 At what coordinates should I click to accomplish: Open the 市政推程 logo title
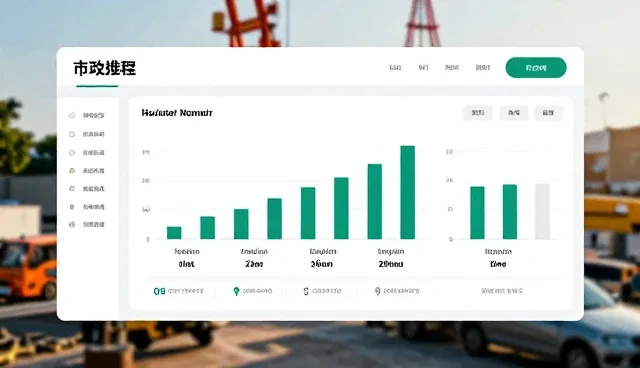pyautogui.click(x=104, y=68)
